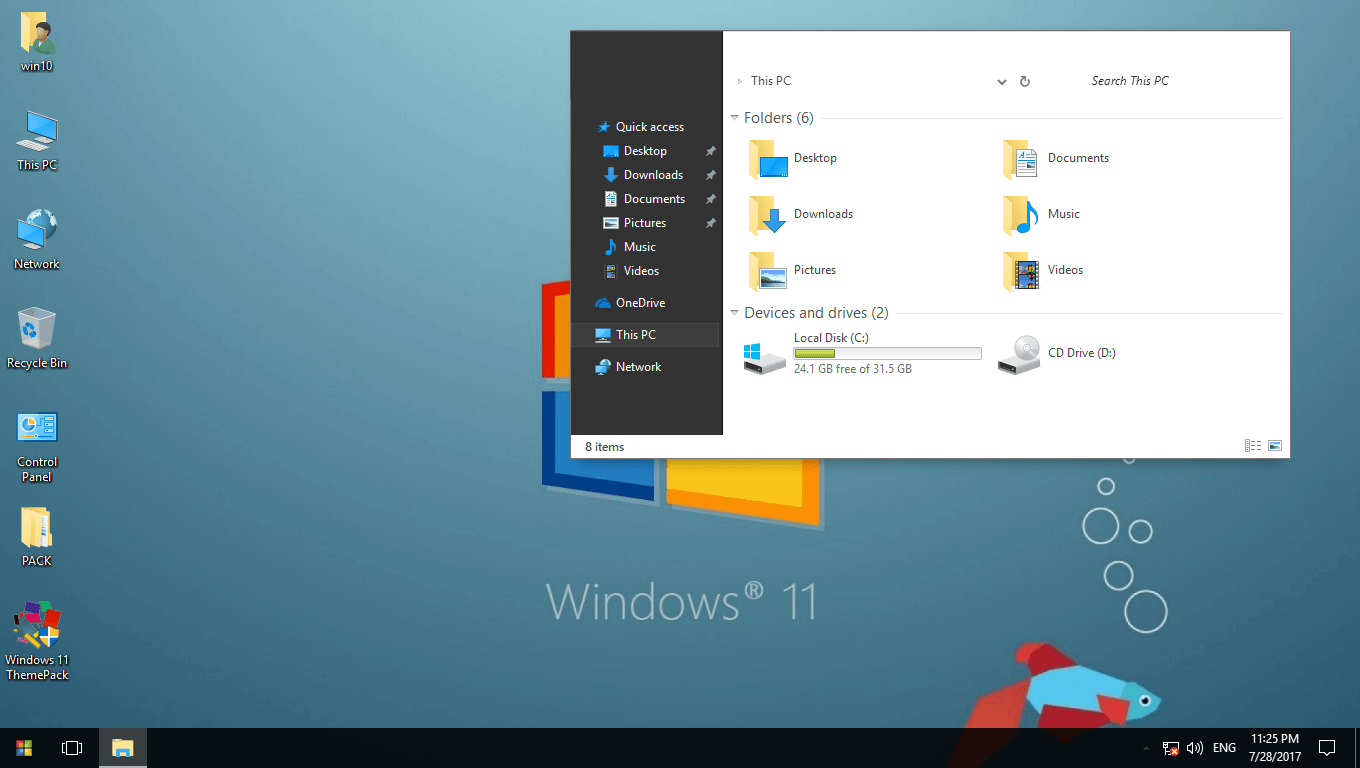Open the Network desktop icon

coord(37,240)
